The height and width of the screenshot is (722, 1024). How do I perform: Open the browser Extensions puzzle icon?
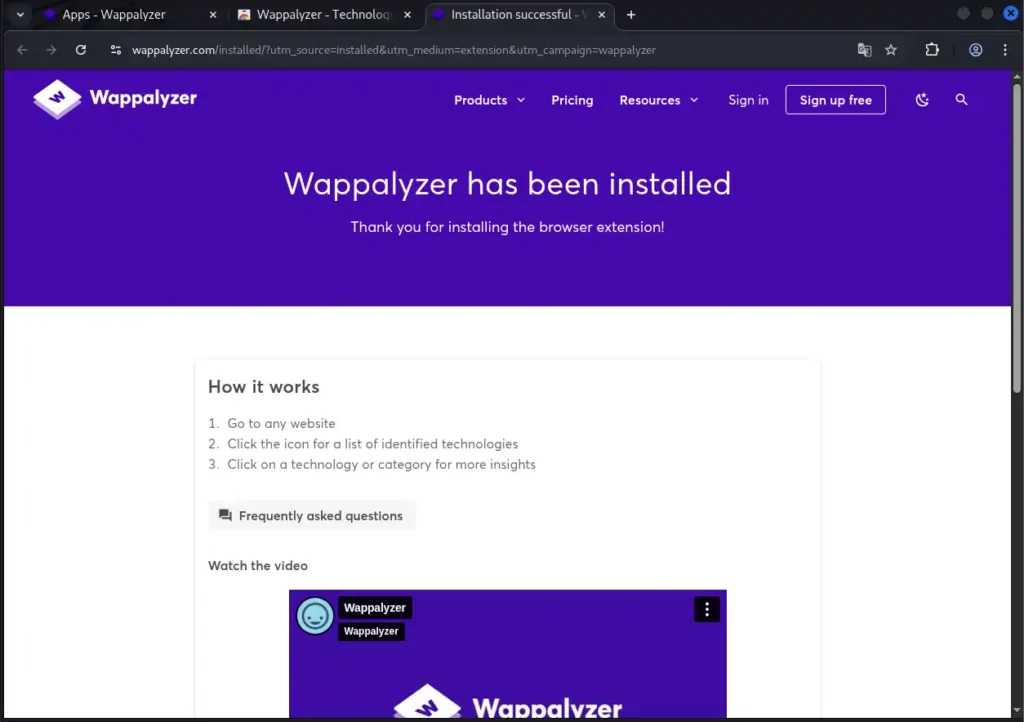coord(932,50)
